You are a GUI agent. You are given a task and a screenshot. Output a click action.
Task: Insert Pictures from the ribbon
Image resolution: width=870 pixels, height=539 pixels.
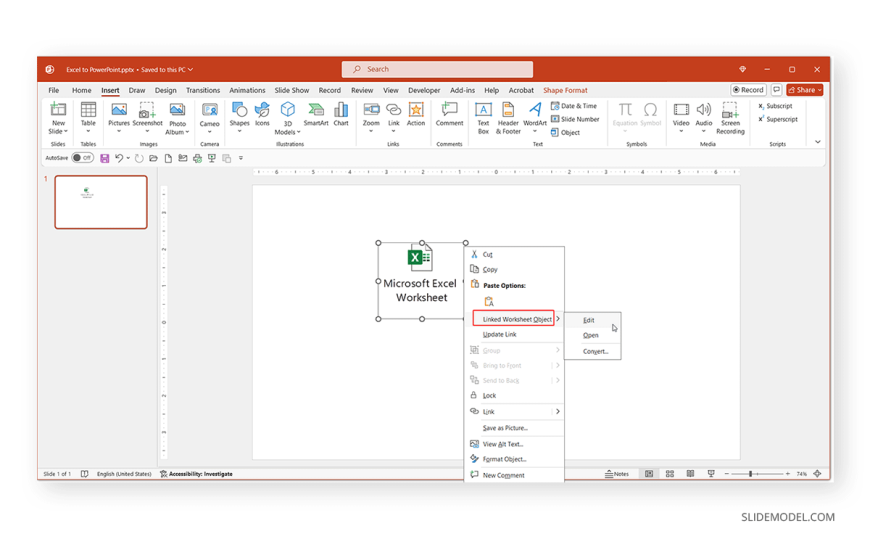coord(119,118)
